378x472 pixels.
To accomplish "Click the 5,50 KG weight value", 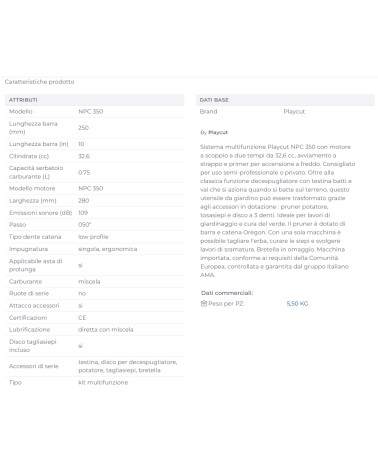I will click(297, 303).
